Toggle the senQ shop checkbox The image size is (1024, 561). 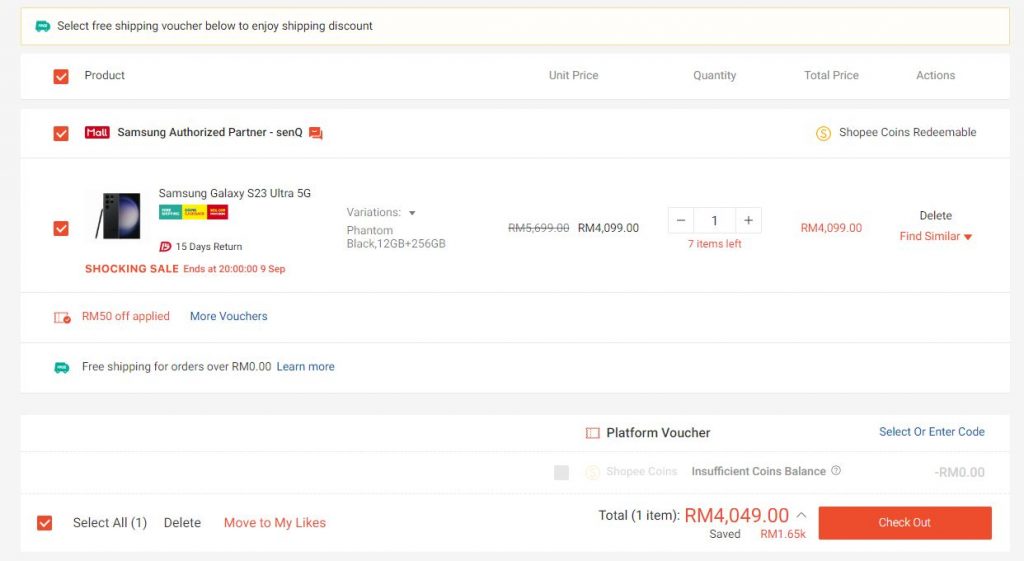tap(61, 133)
